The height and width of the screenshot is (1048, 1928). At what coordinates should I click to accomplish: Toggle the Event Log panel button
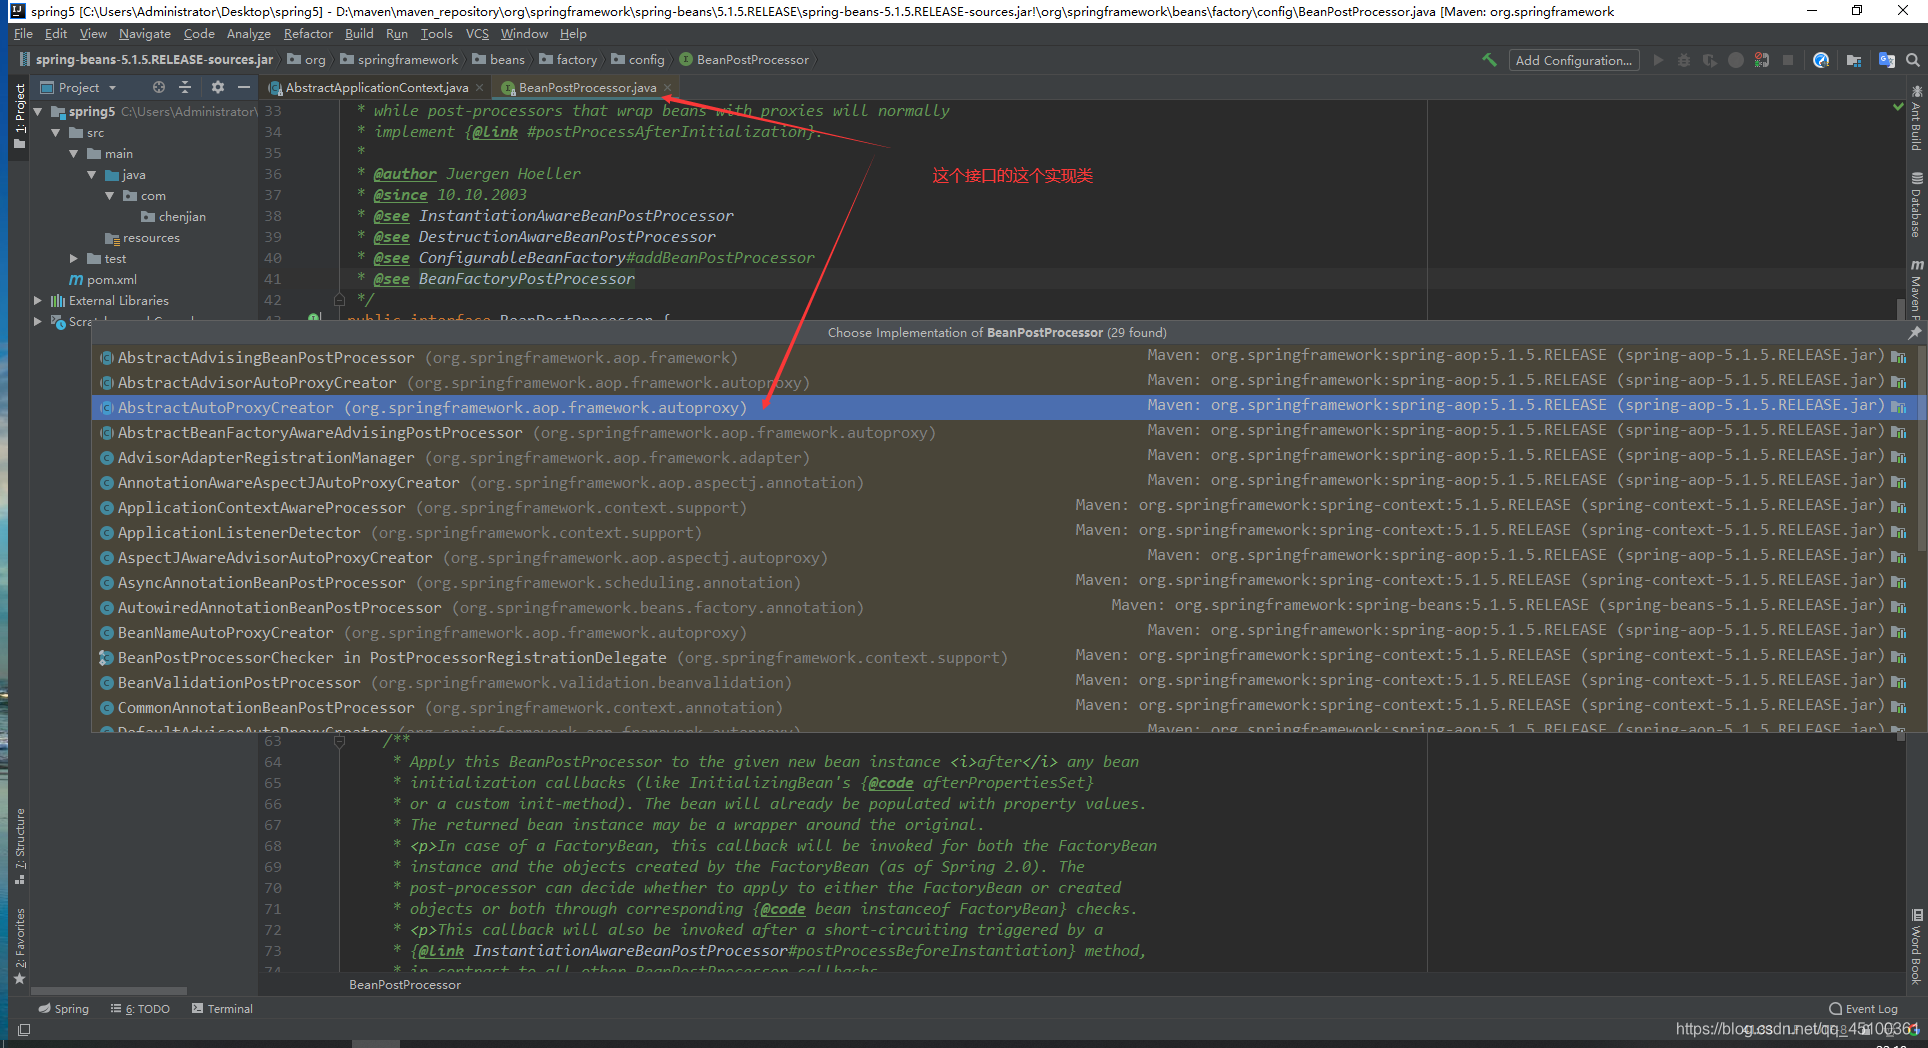[x=1863, y=1009]
